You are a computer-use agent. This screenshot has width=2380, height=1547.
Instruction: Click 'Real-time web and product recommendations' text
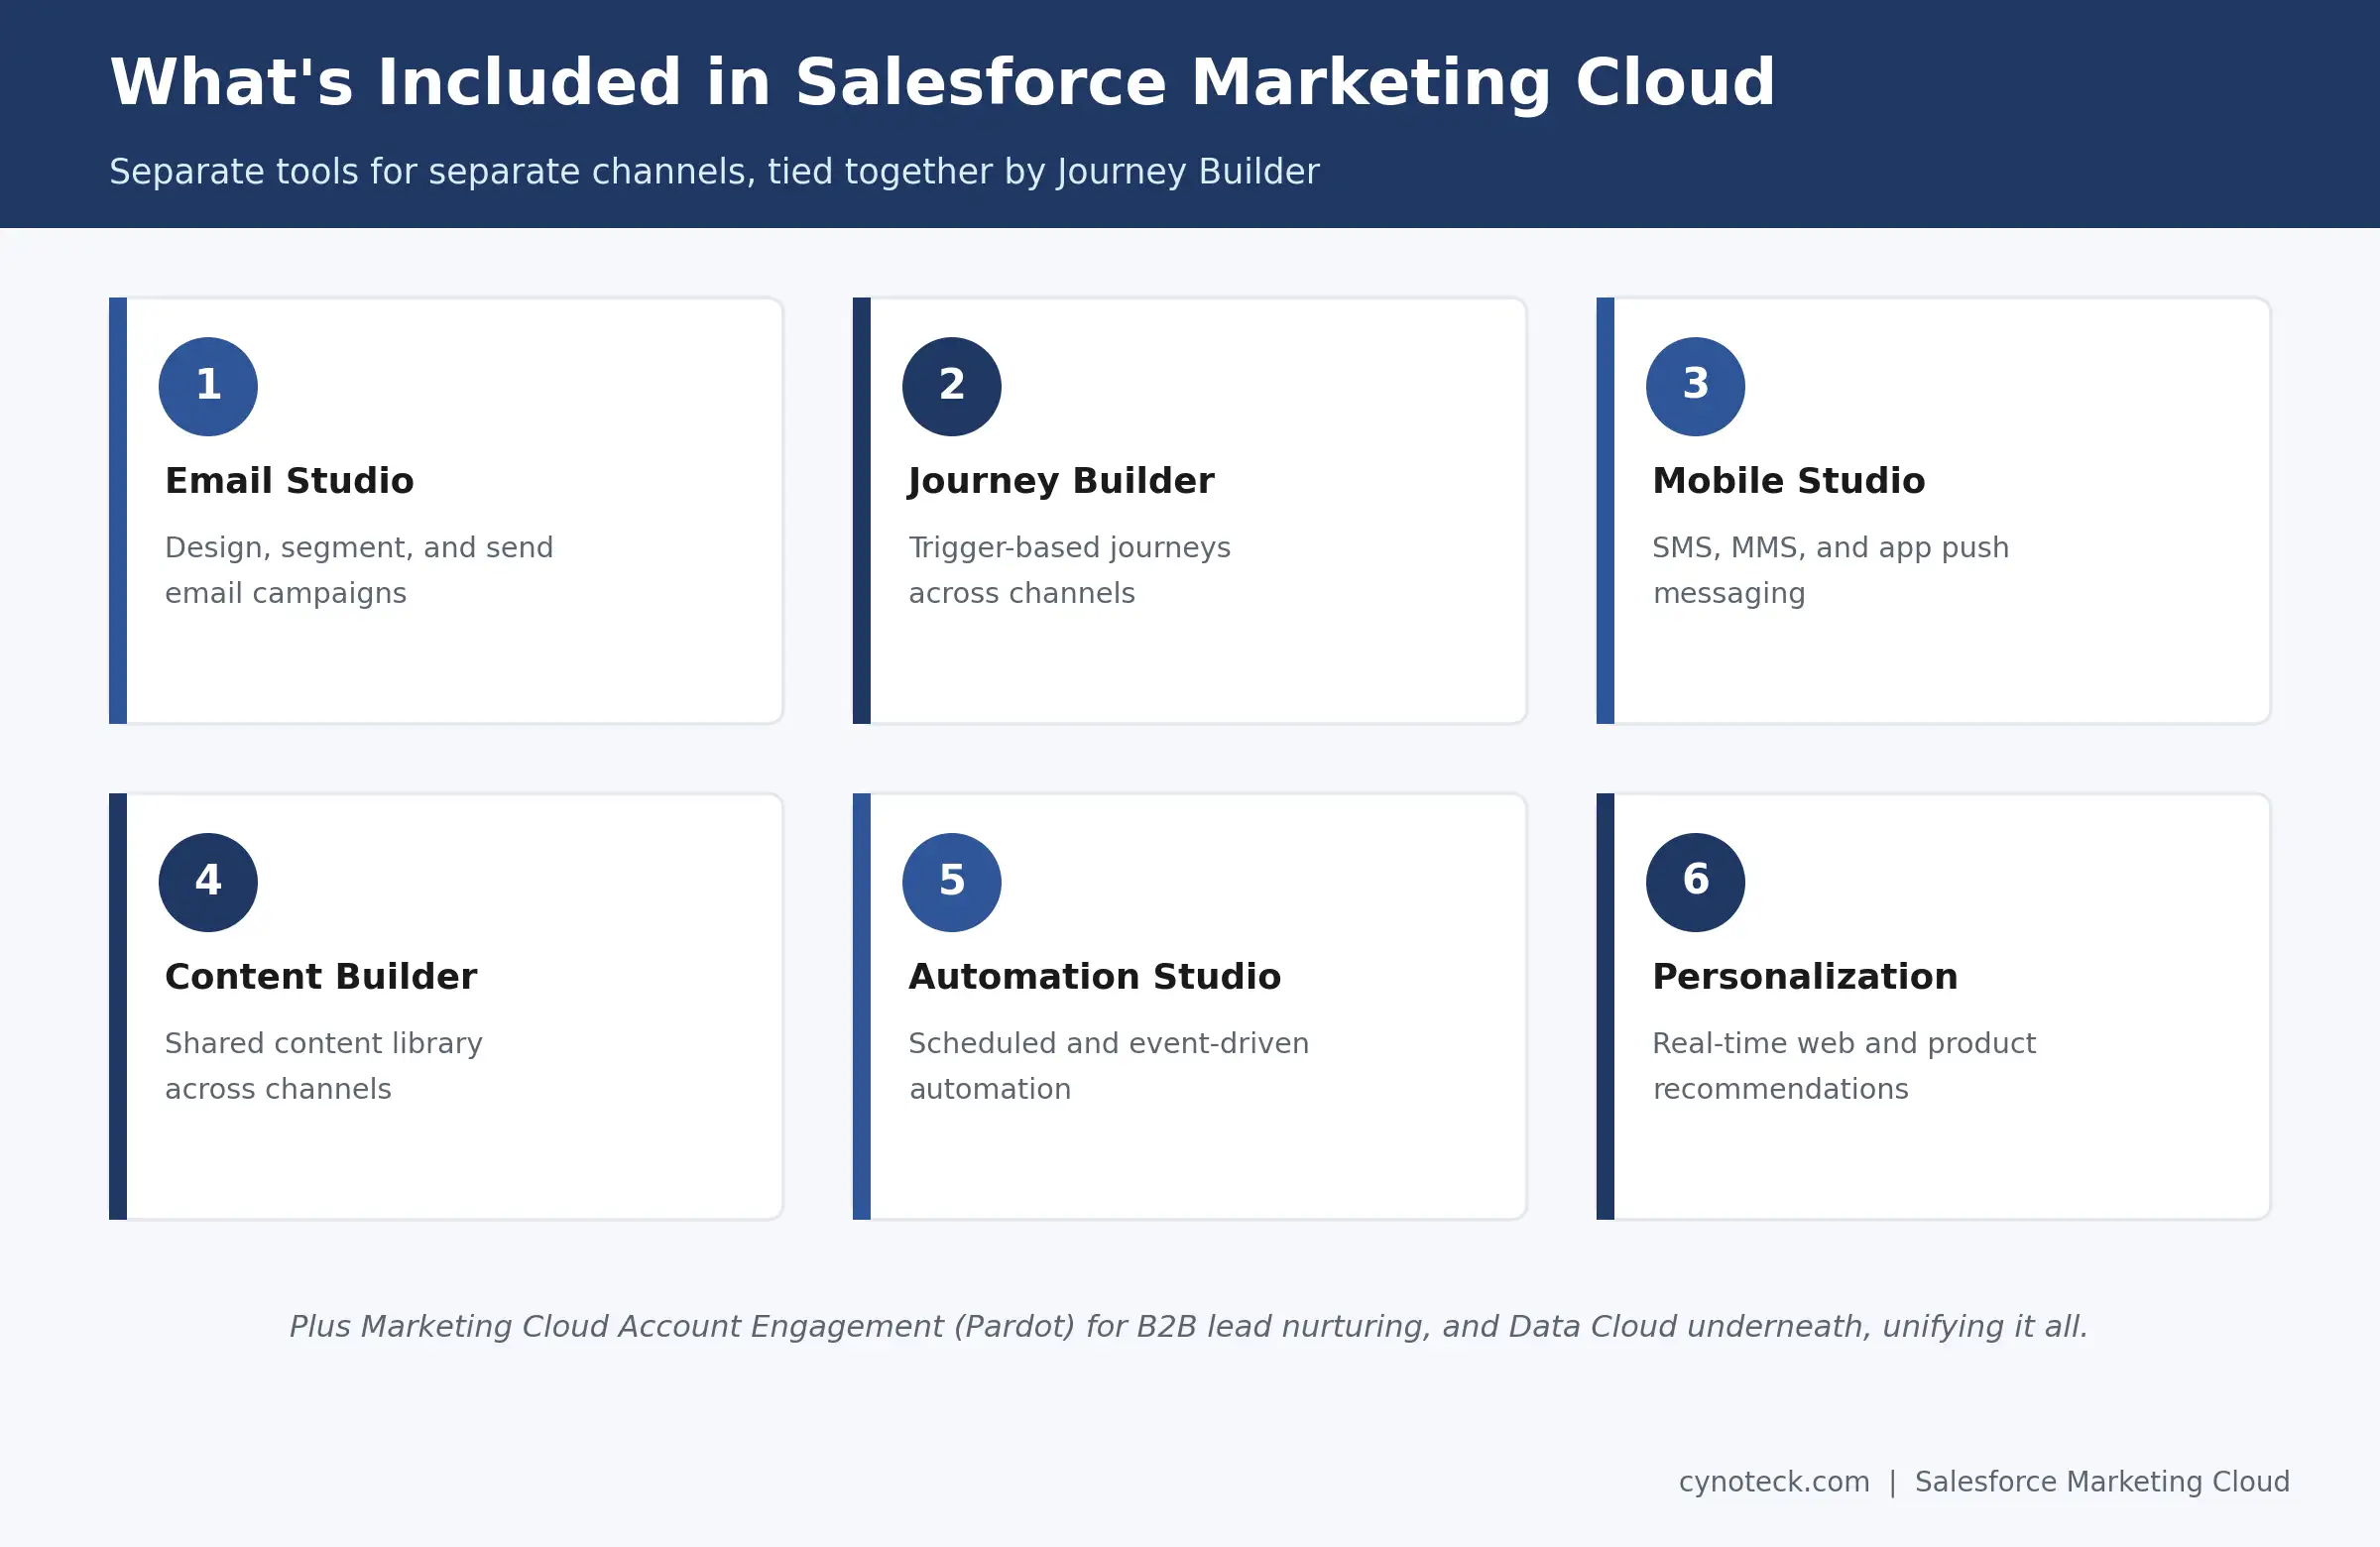pyautogui.click(x=1844, y=1066)
